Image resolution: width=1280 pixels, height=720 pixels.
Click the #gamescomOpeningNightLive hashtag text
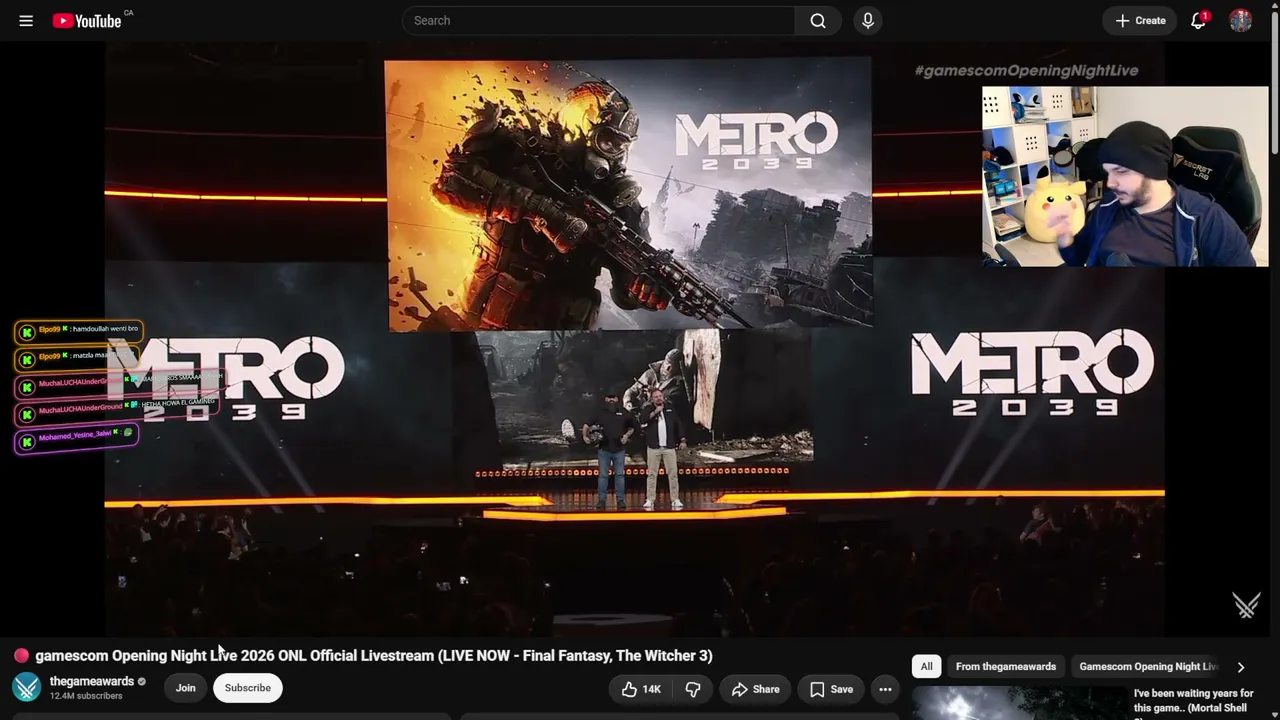1026,70
